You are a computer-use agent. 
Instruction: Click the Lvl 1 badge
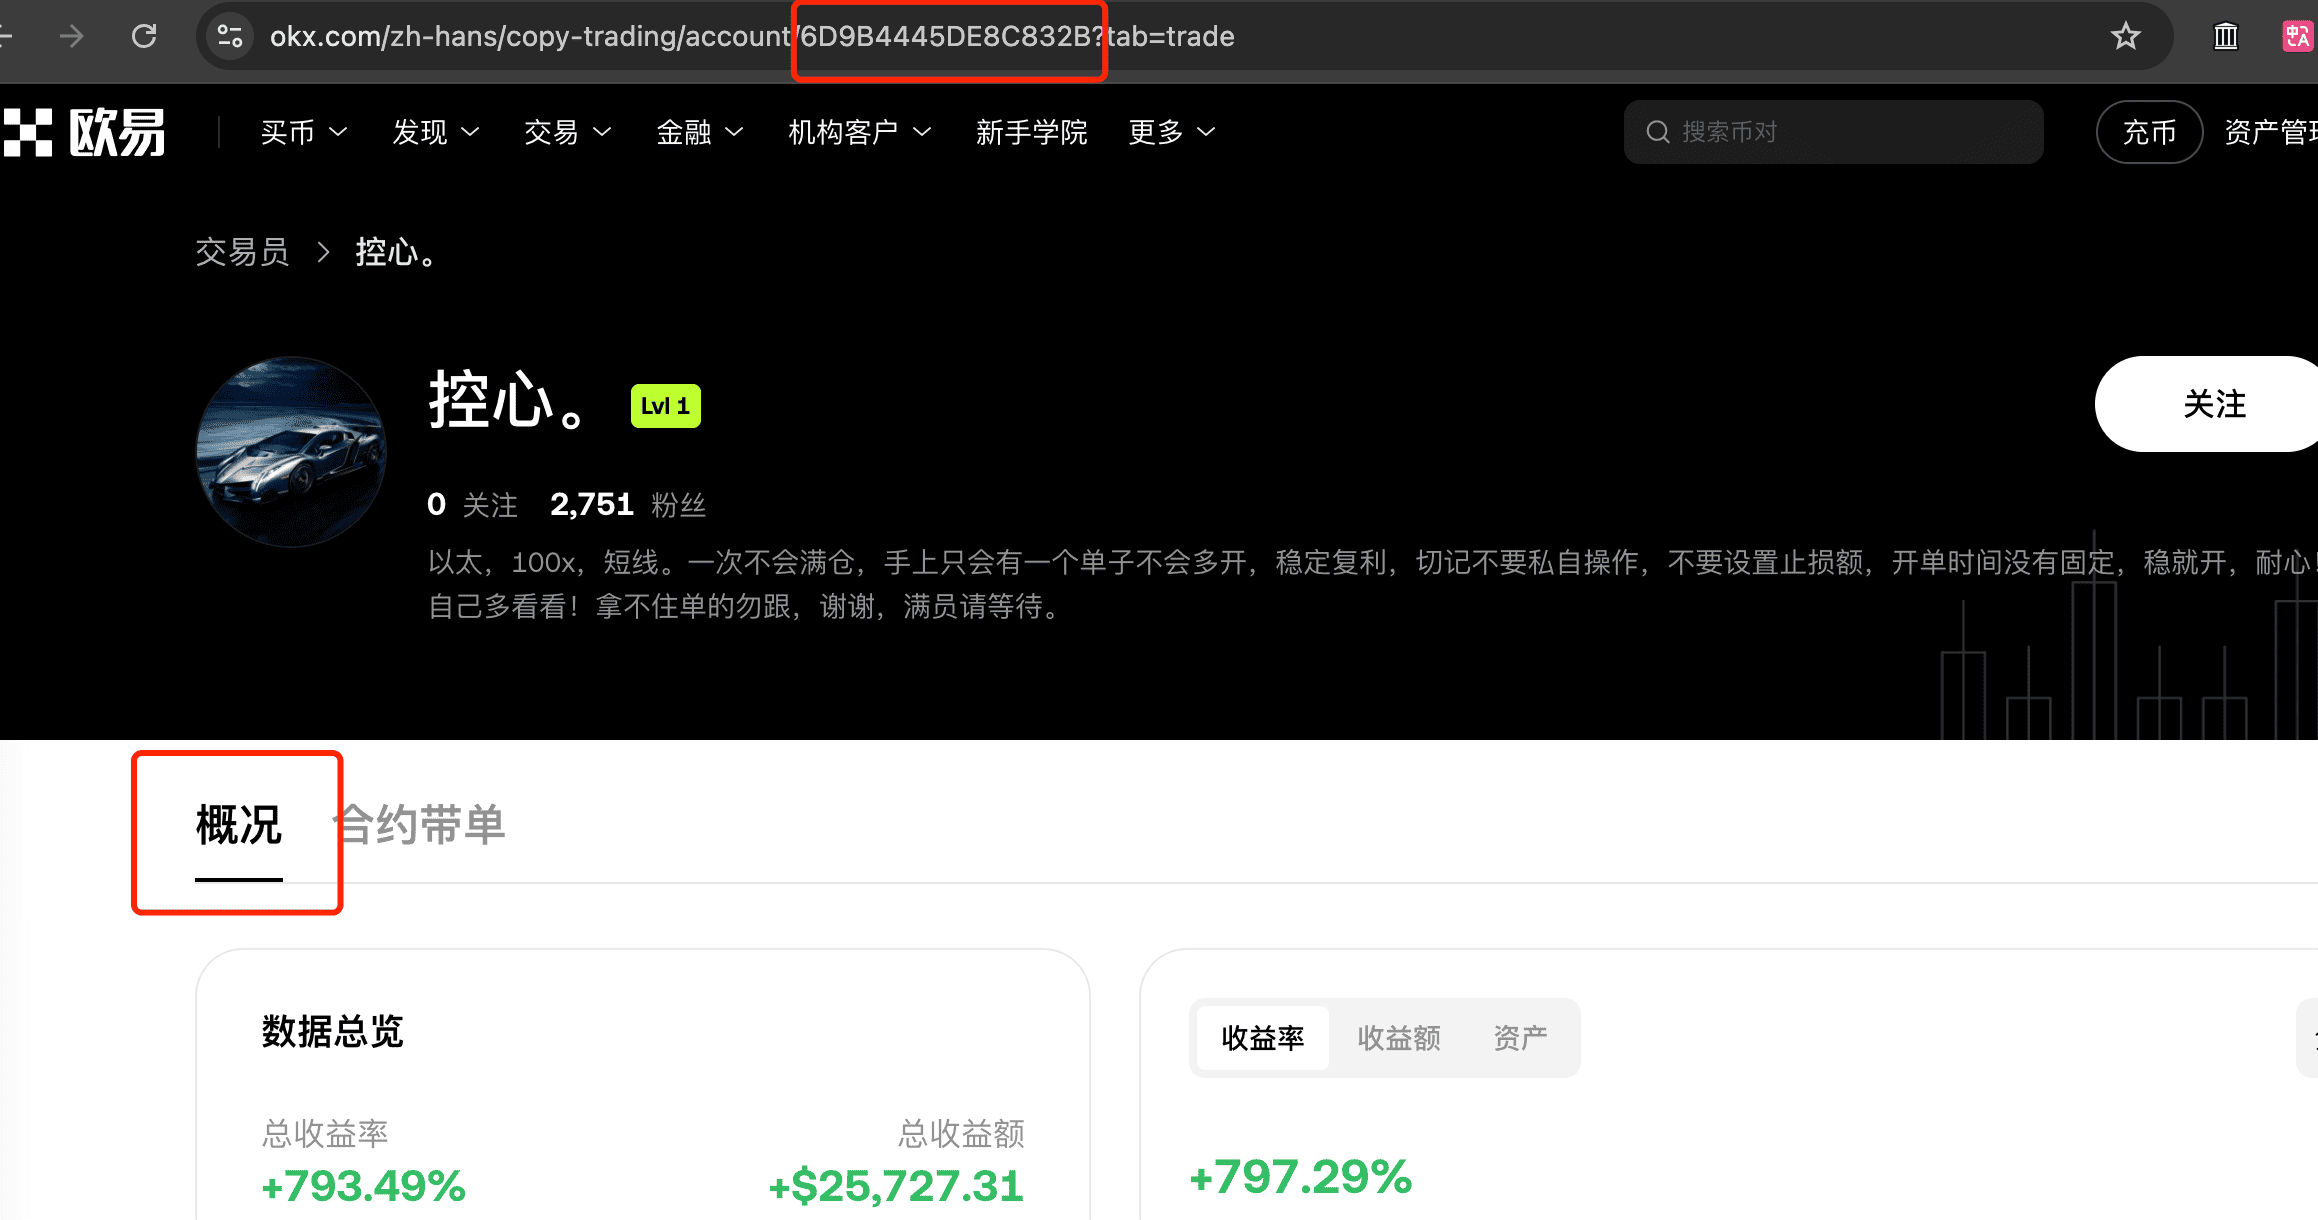pyautogui.click(x=665, y=406)
